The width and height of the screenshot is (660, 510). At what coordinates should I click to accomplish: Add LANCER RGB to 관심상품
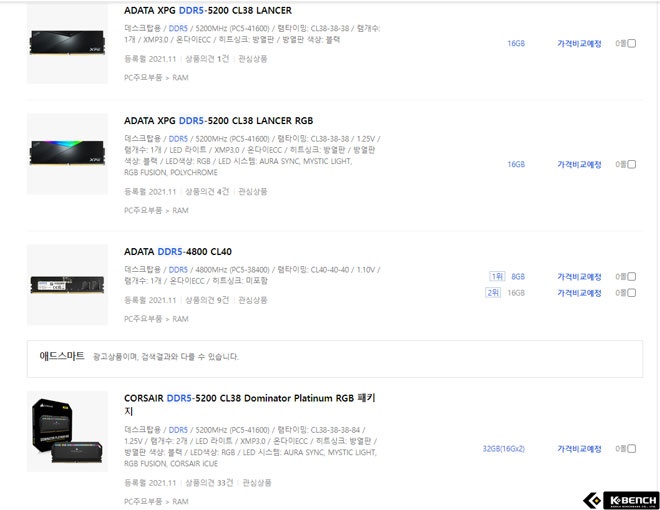[x=253, y=192]
